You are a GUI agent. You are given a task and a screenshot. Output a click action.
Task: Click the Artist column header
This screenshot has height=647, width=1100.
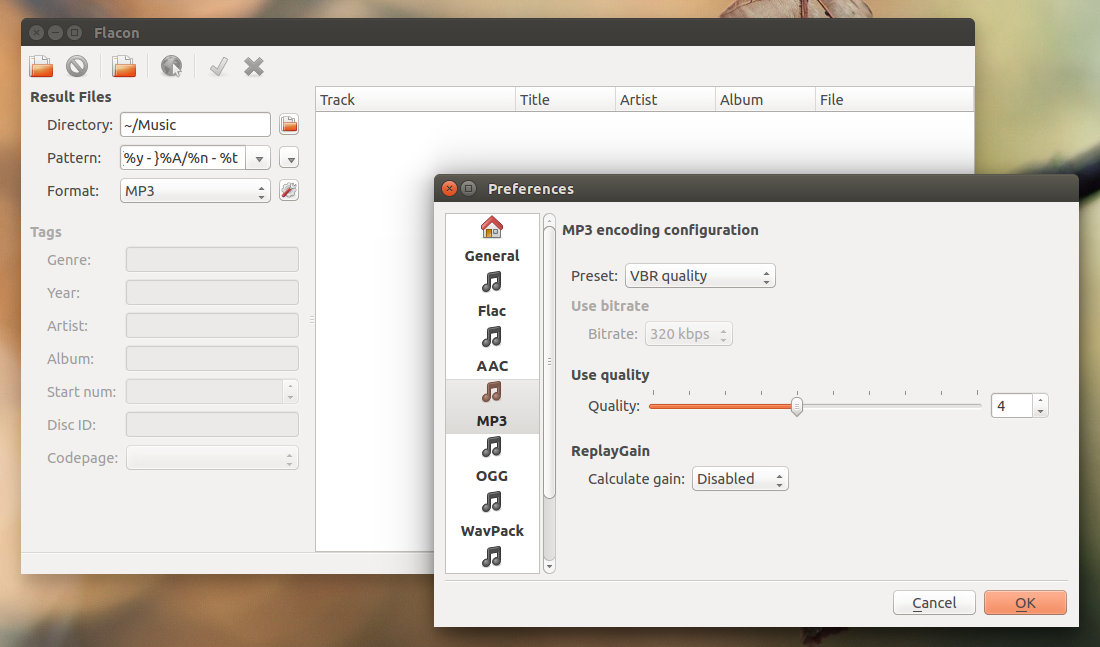tap(665, 100)
